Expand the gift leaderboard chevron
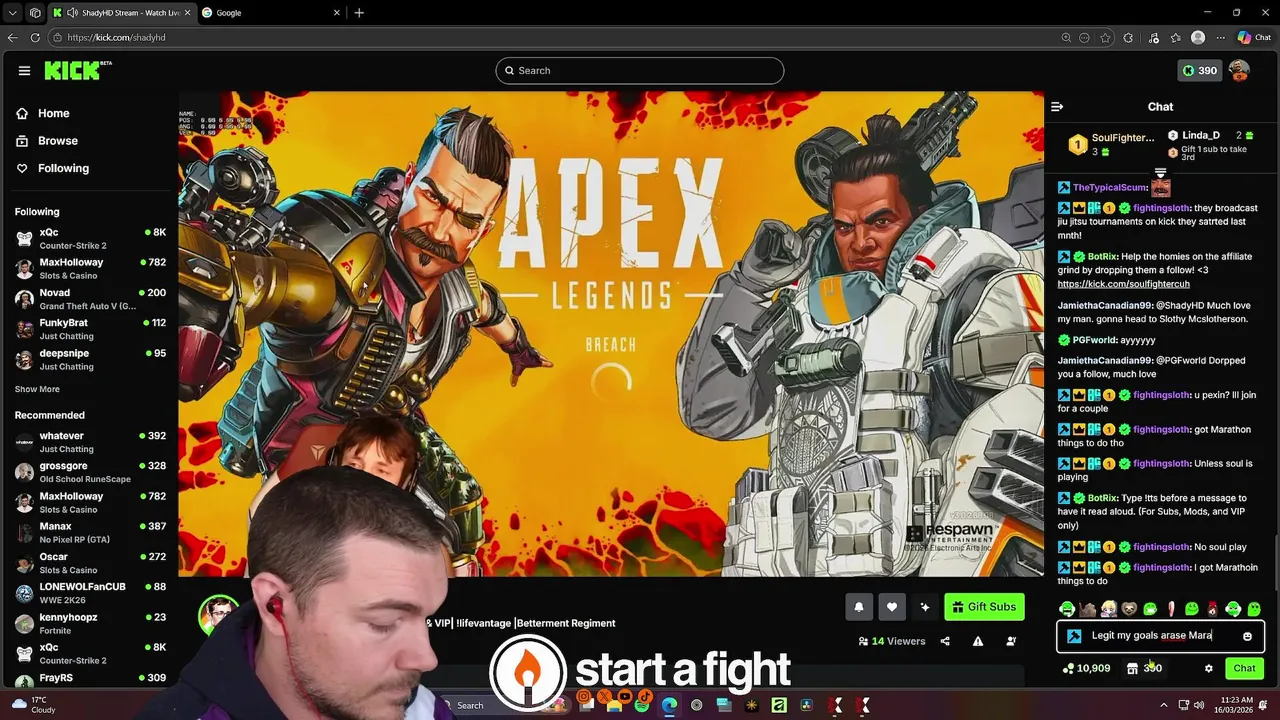Screen dimensions: 1280x720 click(x=1160, y=173)
